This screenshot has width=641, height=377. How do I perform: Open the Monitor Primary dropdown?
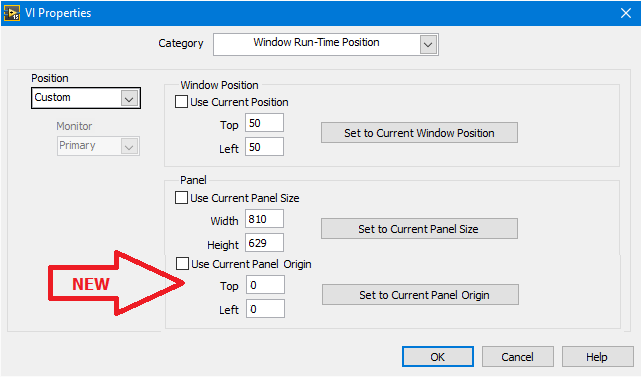pos(129,146)
